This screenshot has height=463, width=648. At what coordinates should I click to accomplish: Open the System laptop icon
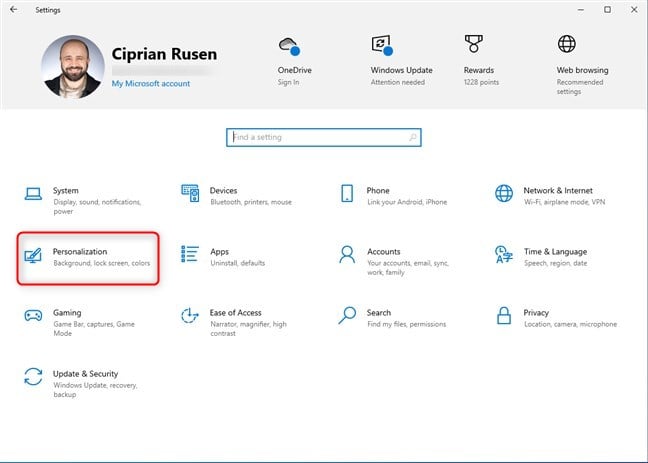33,193
